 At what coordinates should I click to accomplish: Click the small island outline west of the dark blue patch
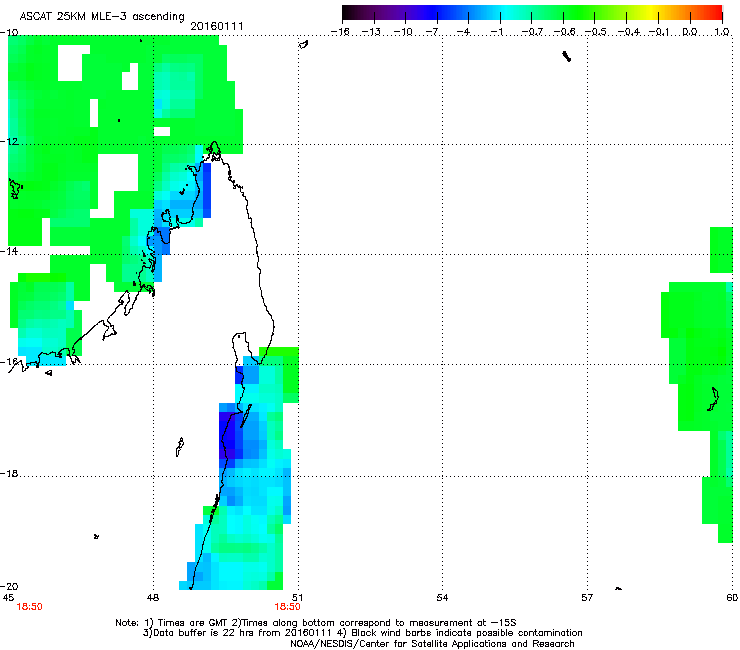point(180,447)
